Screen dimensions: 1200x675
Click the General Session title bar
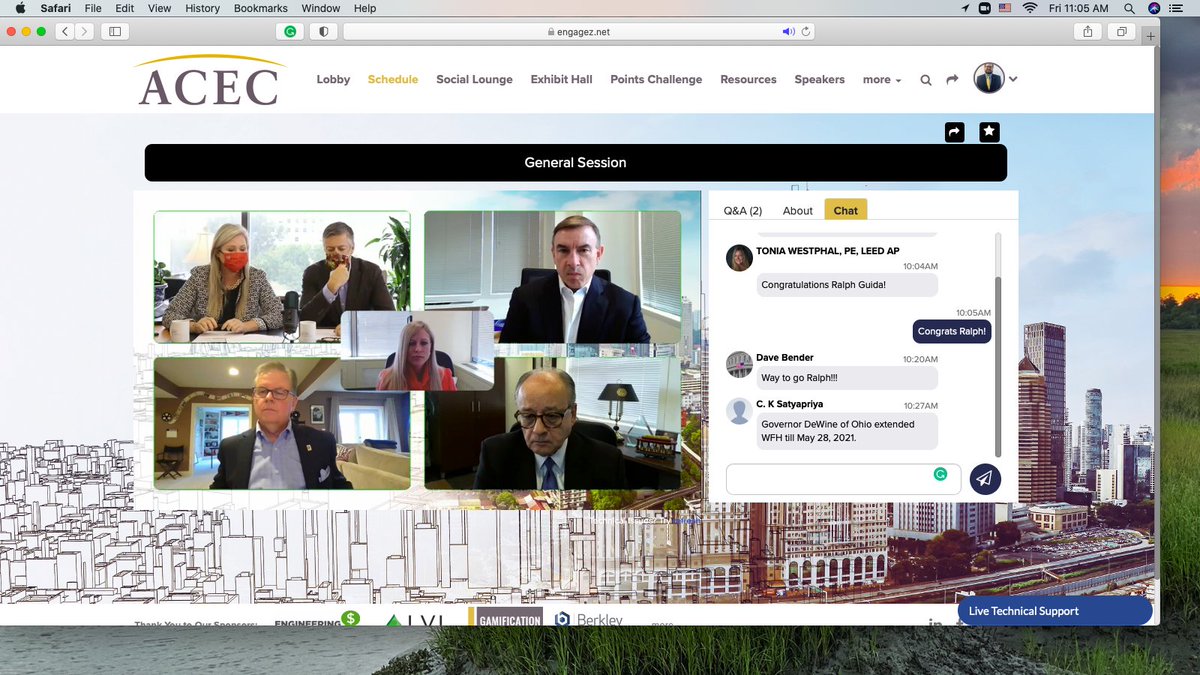pos(575,162)
